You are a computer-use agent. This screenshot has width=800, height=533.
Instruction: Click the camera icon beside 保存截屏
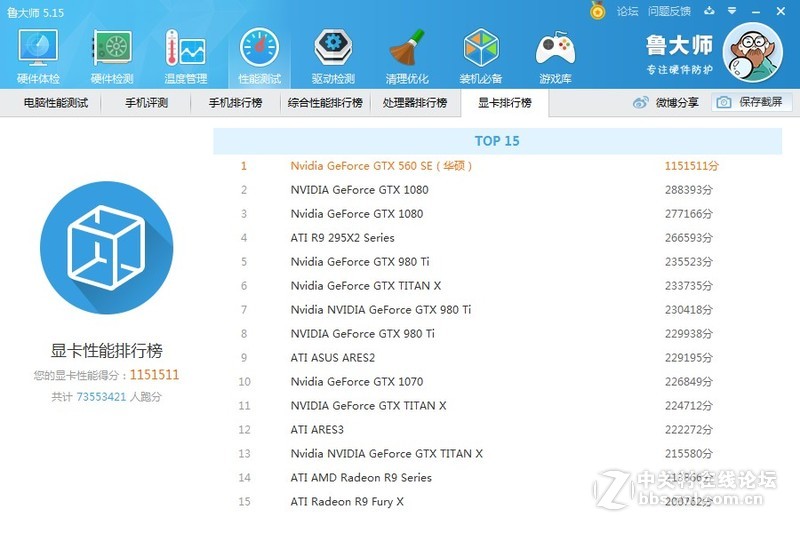[x=723, y=103]
